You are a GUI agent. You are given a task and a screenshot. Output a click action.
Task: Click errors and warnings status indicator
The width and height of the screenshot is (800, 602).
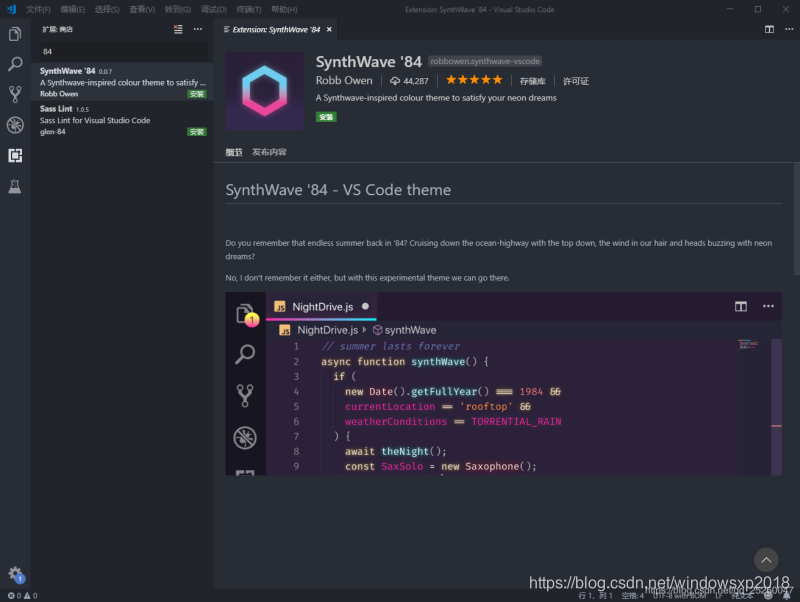20,595
